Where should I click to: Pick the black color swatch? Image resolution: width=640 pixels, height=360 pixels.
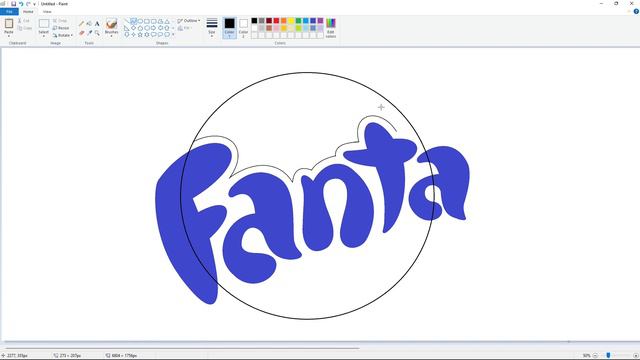pyautogui.click(x=254, y=20)
